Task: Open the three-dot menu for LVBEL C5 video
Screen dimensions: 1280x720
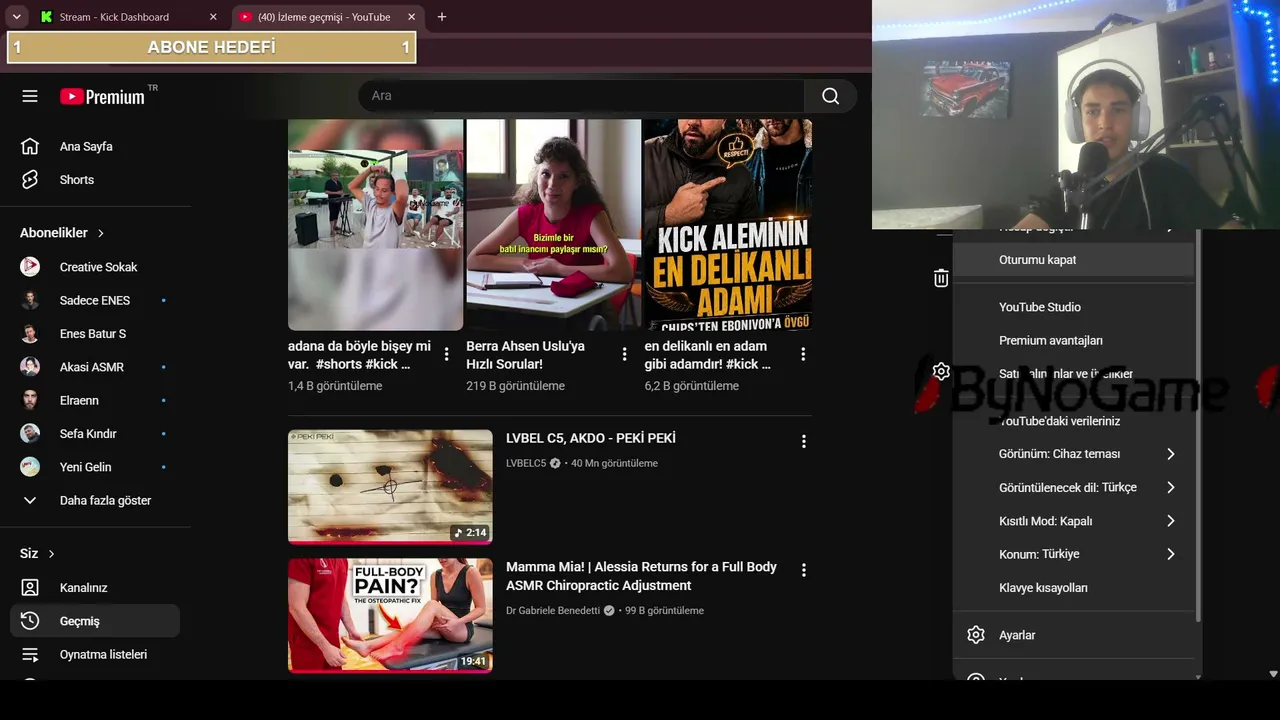Action: pos(803,441)
